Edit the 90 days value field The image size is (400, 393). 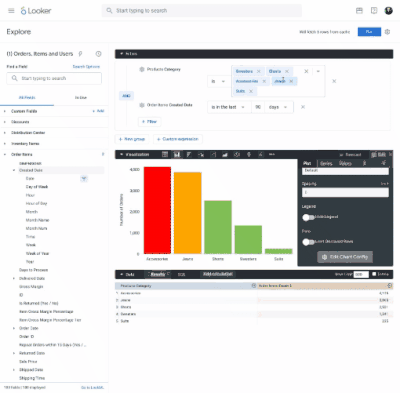pos(258,107)
